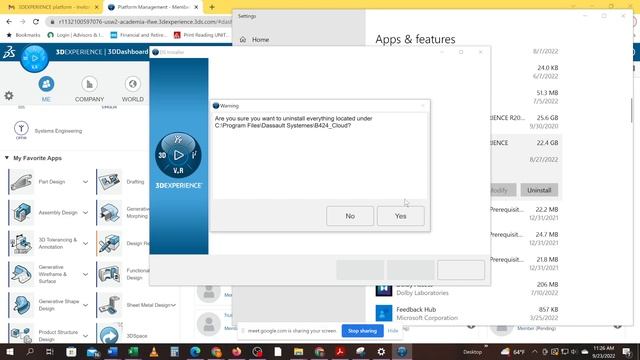Switch to the COMPANY tab
The height and width of the screenshot is (360, 640).
(89, 89)
